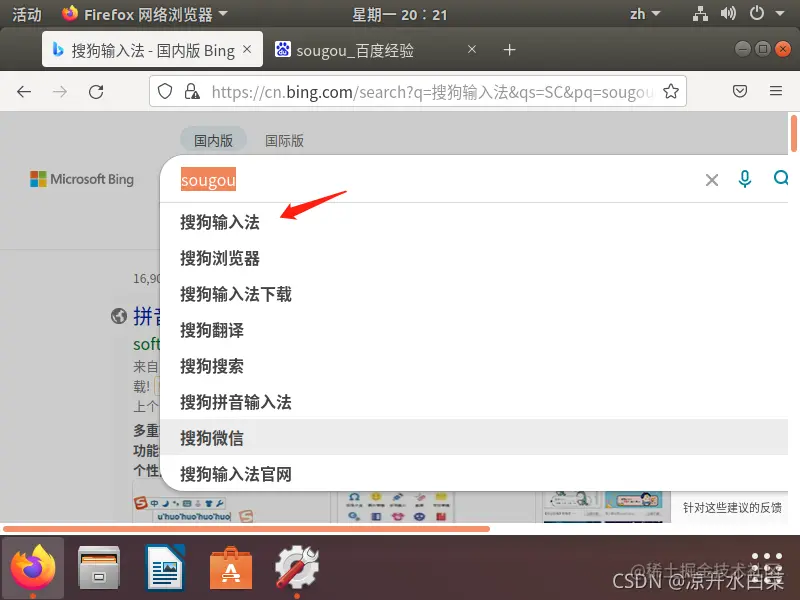Open the clock showing 星期一 20:21

[x=399, y=14]
